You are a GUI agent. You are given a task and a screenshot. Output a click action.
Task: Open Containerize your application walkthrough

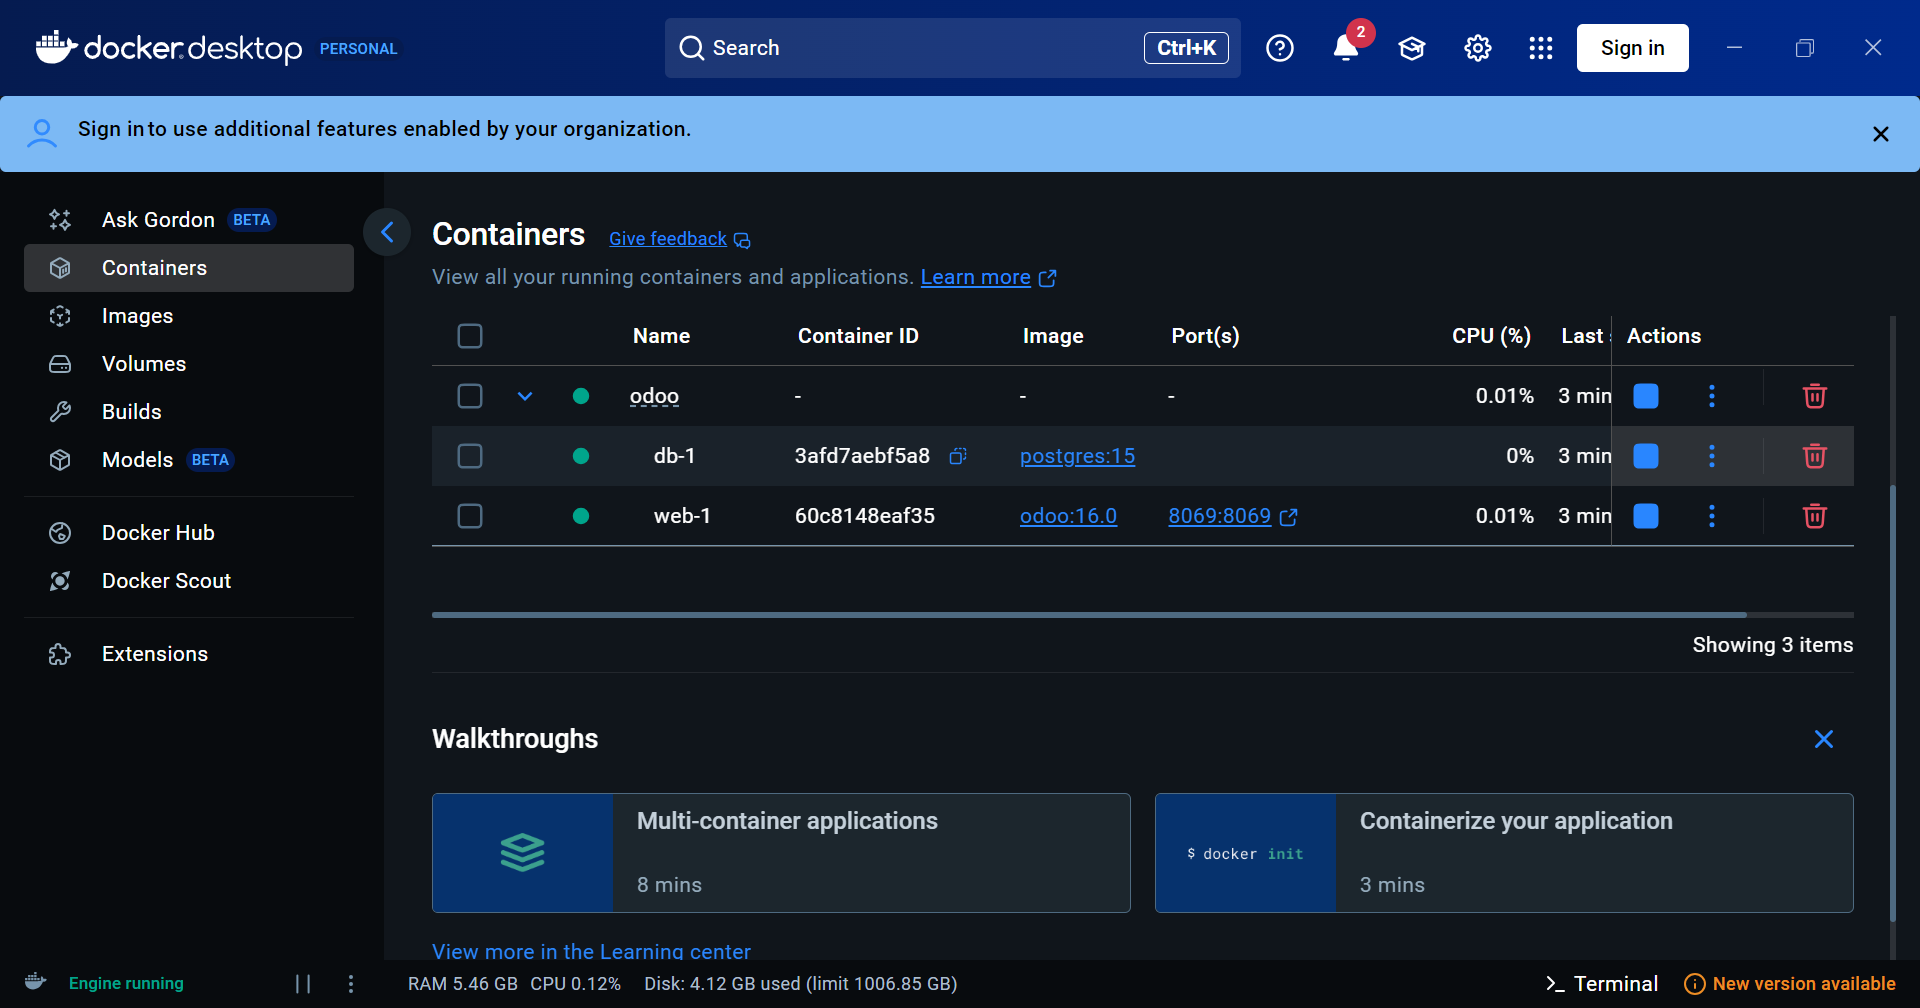pos(1504,853)
